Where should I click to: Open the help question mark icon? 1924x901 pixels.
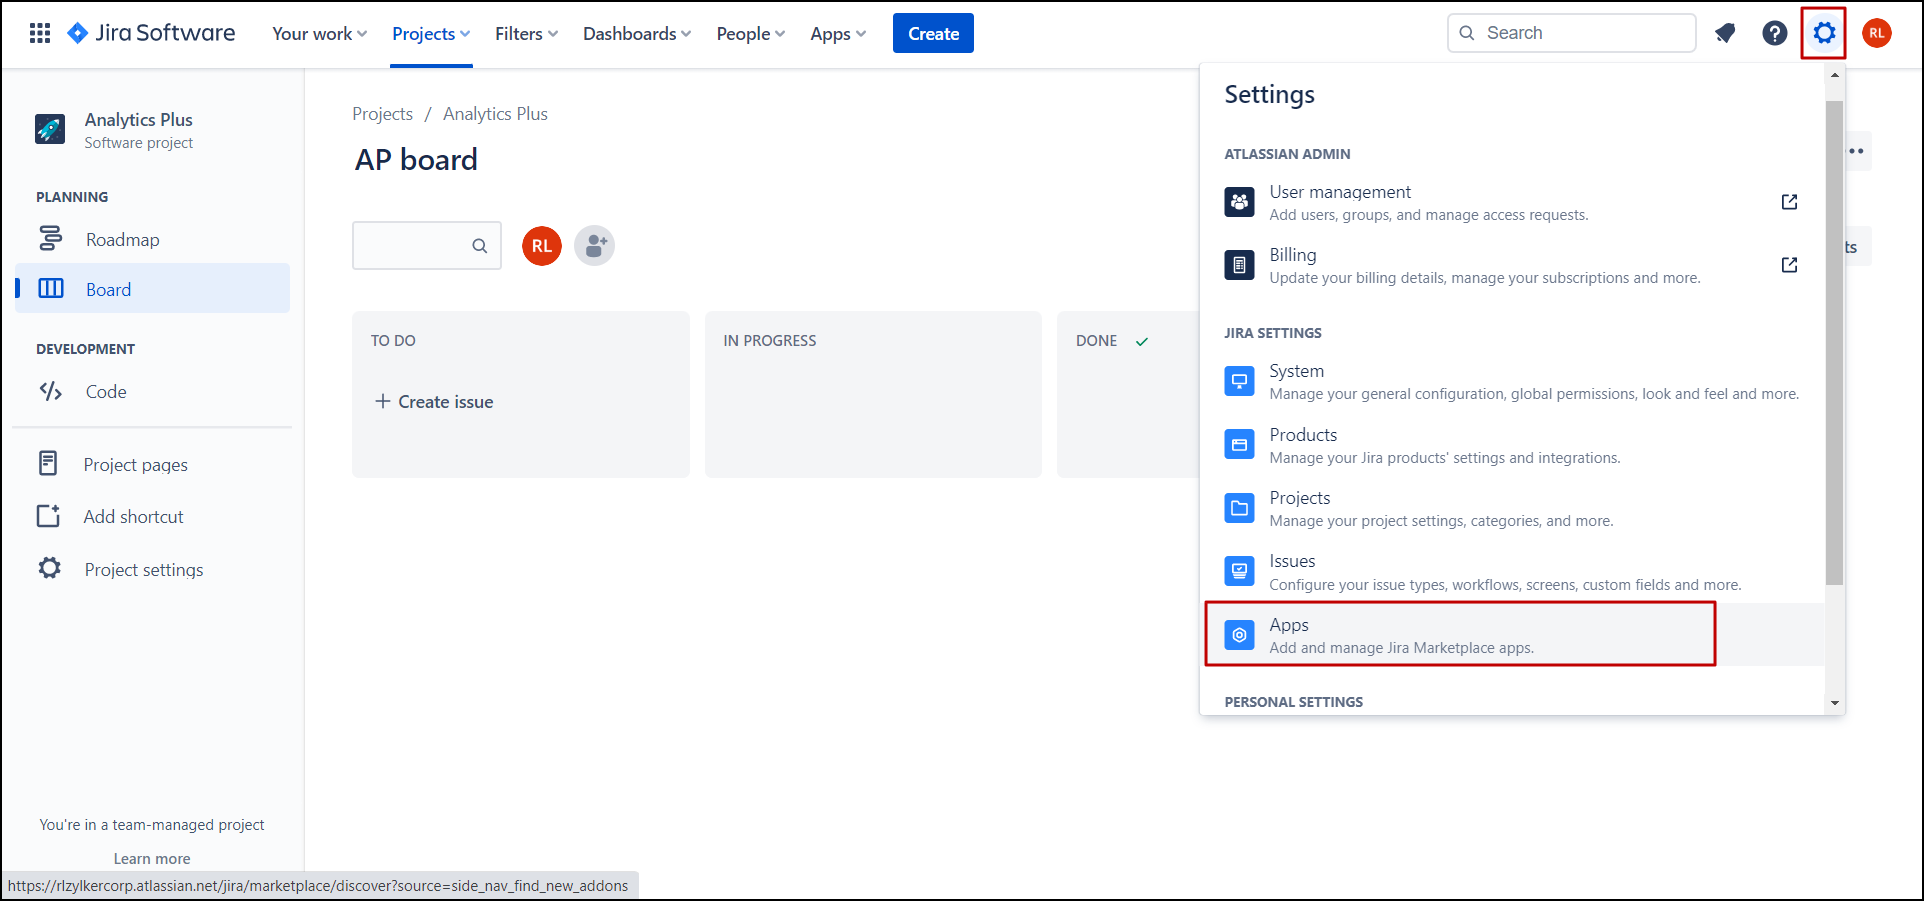click(1774, 33)
